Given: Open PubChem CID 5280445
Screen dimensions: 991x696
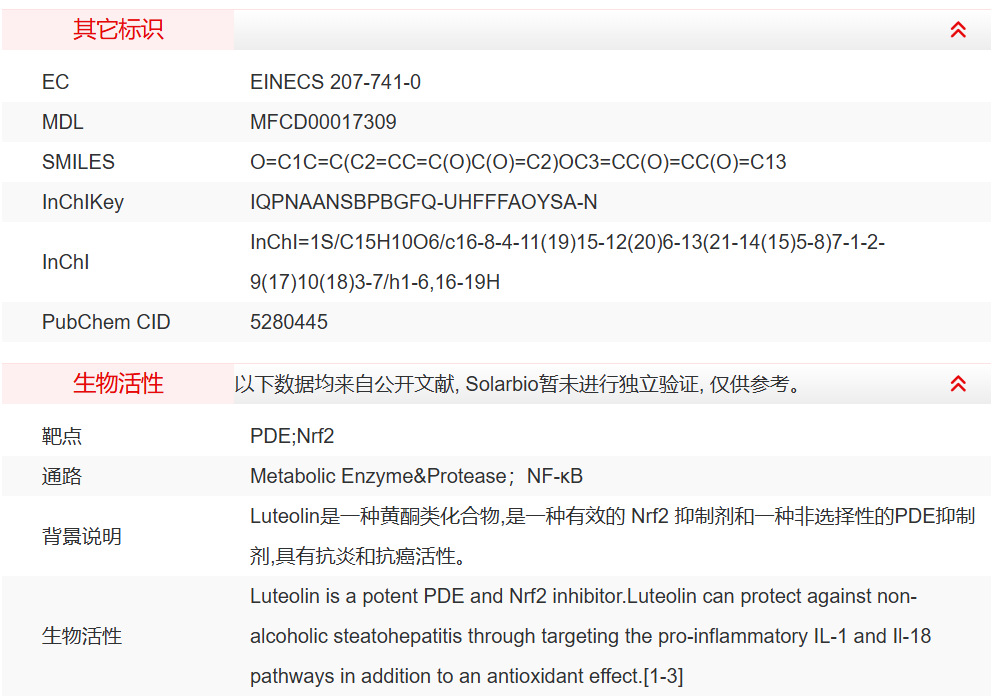Looking at the screenshot, I should coord(289,322).
